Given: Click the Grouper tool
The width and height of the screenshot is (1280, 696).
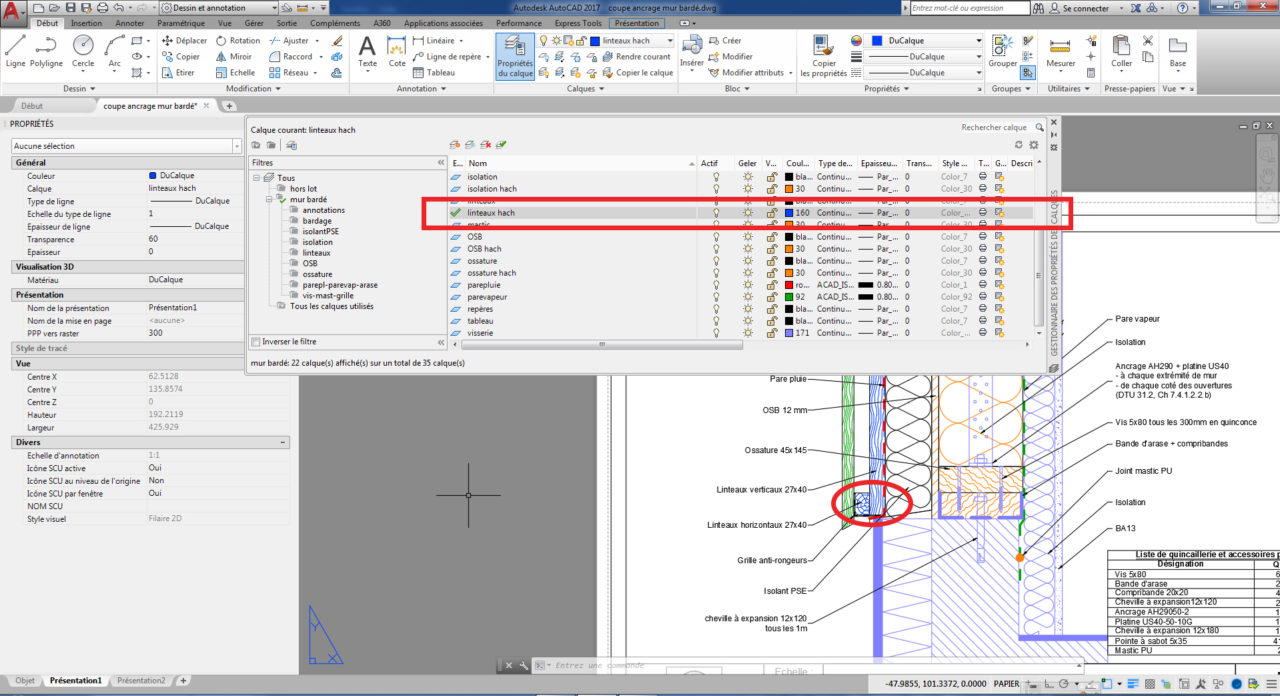Looking at the screenshot, I should point(1003,52).
